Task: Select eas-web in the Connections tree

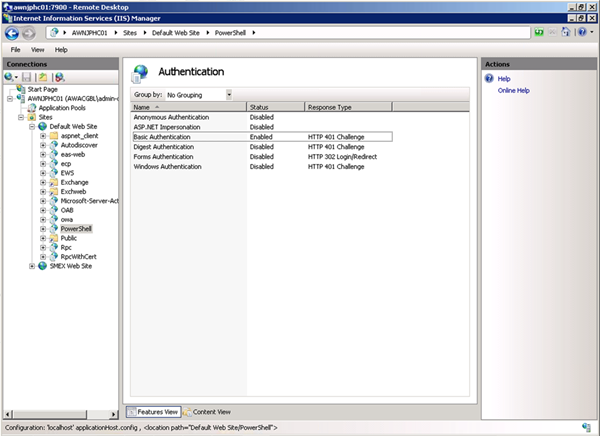Action: pos(73,155)
